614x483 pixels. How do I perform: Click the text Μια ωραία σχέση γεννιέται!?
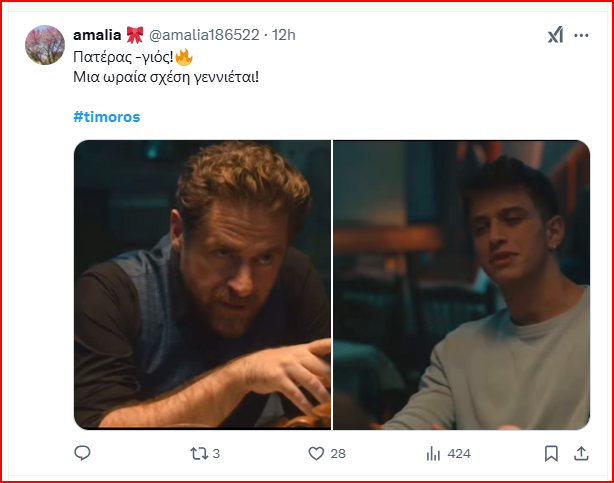point(166,76)
